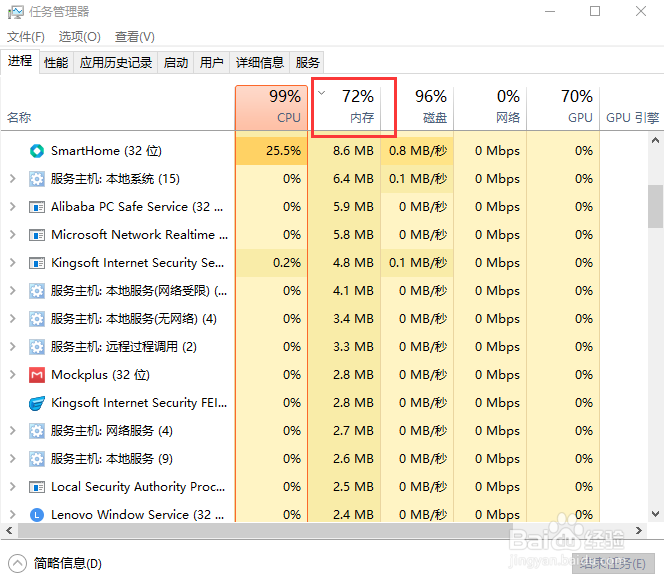Expand 服务主机: 远程过程调用 (2) group
664x584 pixels.
(13, 346)
